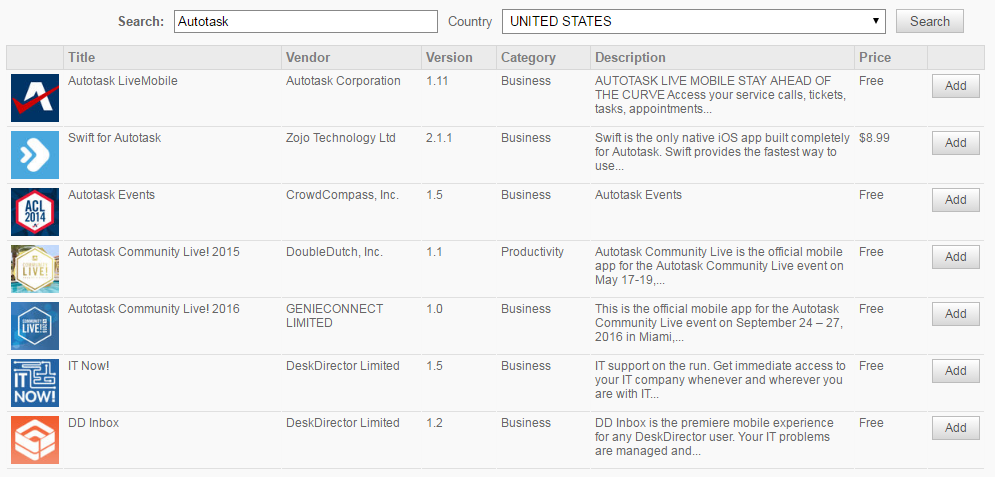Click the Autotask Community Live! 2015 icon
995x477 pixels.
click(x=35, y=269)
